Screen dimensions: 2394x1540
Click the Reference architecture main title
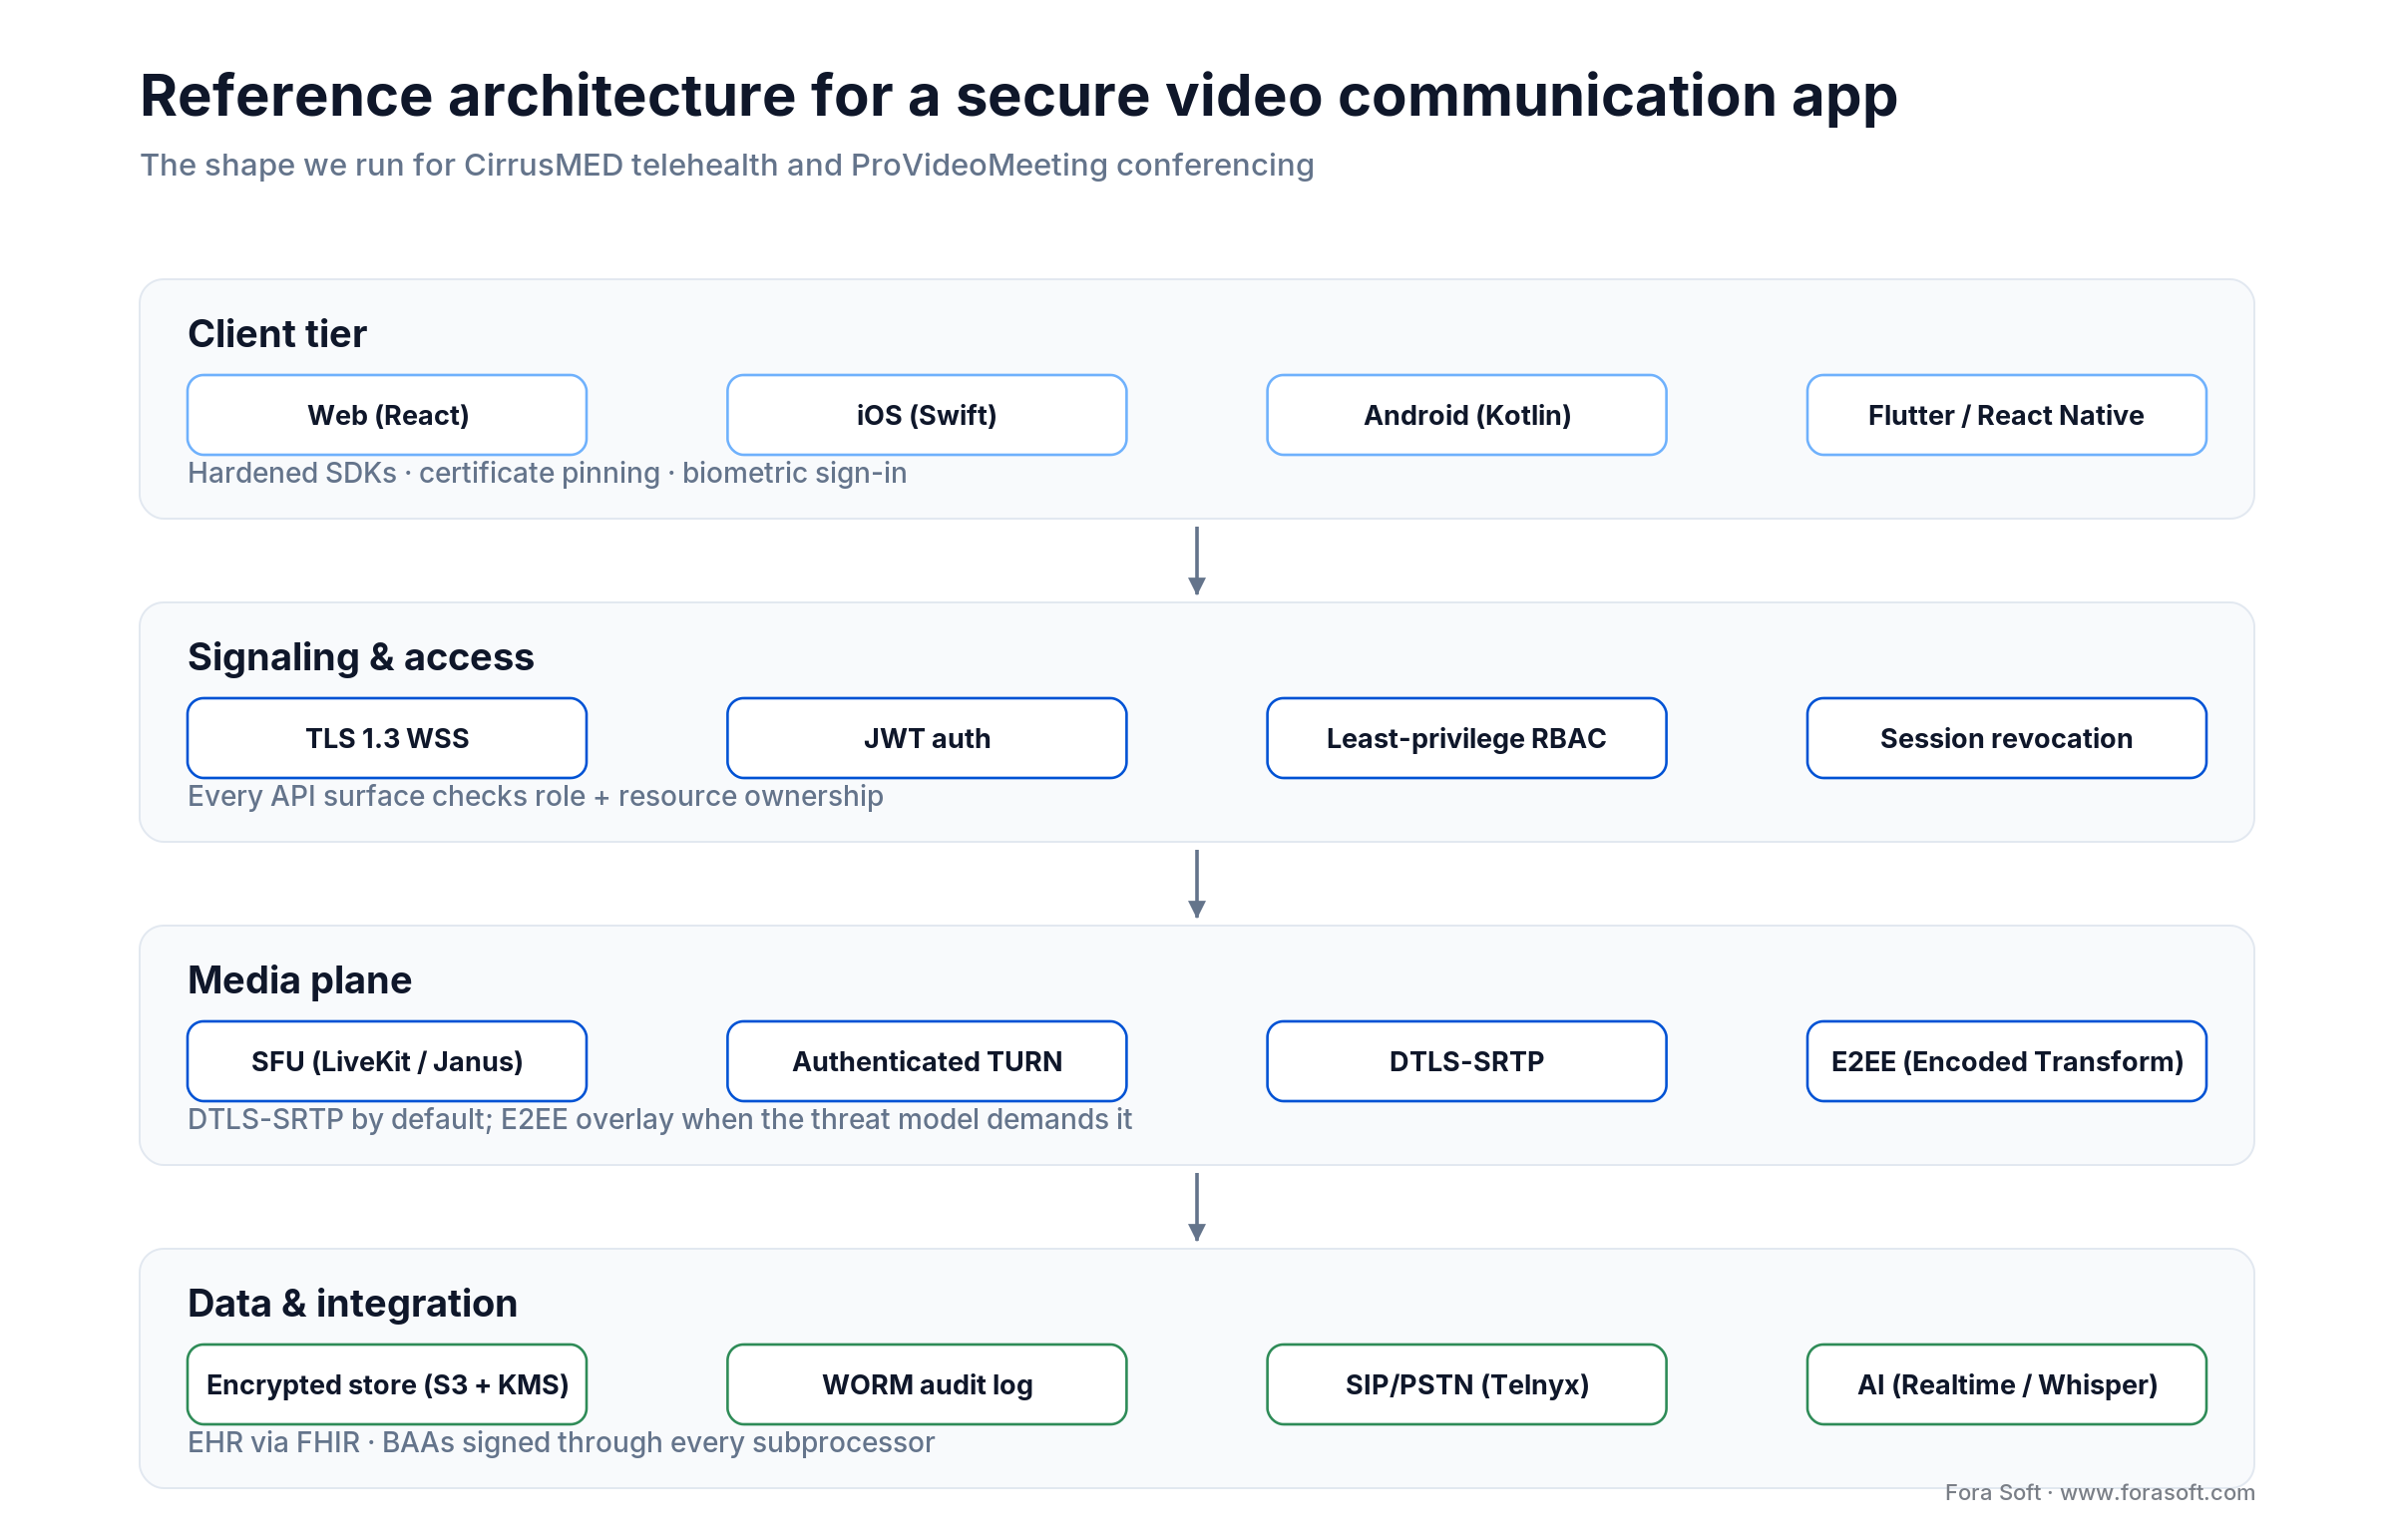[x=1018, y=97]
